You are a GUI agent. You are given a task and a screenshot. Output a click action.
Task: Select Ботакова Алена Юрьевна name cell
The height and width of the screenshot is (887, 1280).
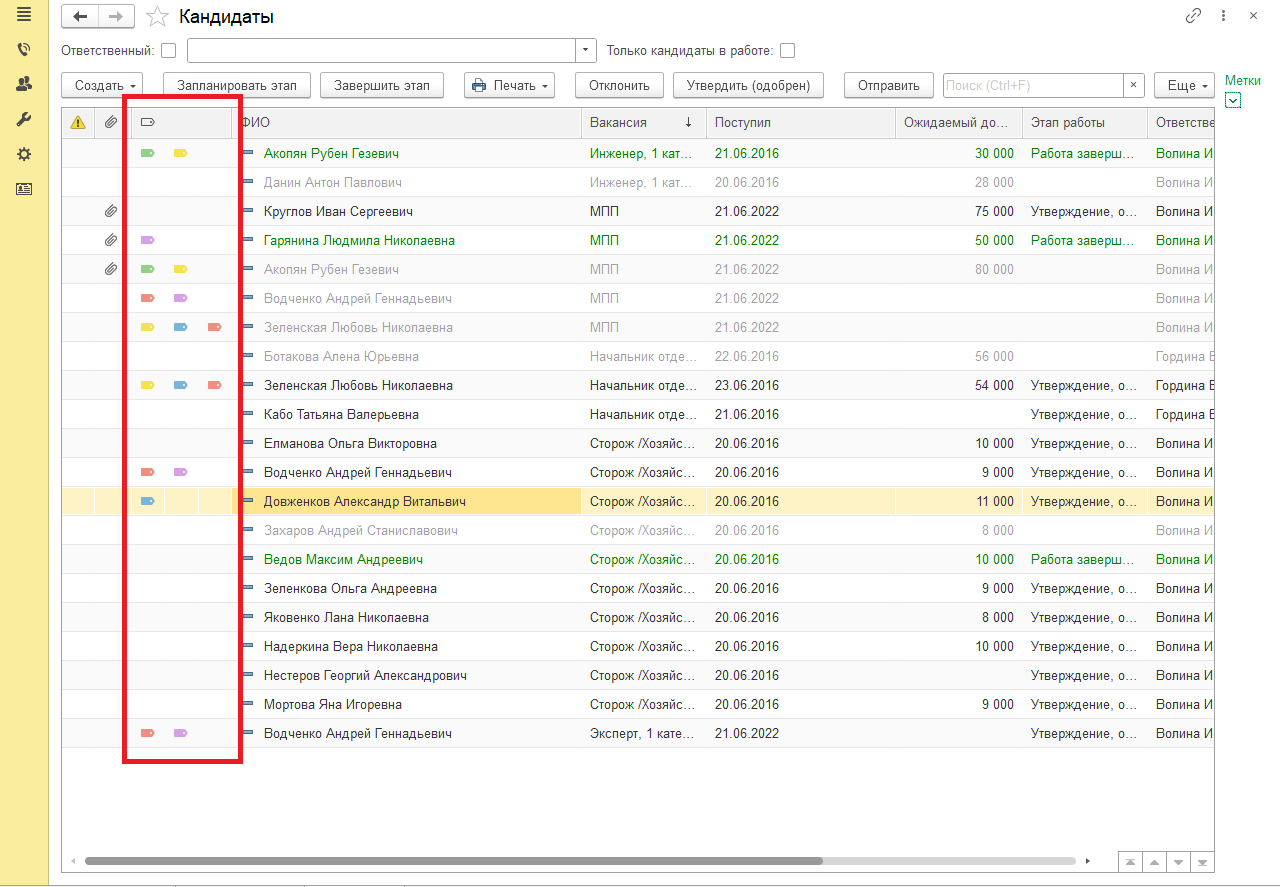tap(407, 357)
